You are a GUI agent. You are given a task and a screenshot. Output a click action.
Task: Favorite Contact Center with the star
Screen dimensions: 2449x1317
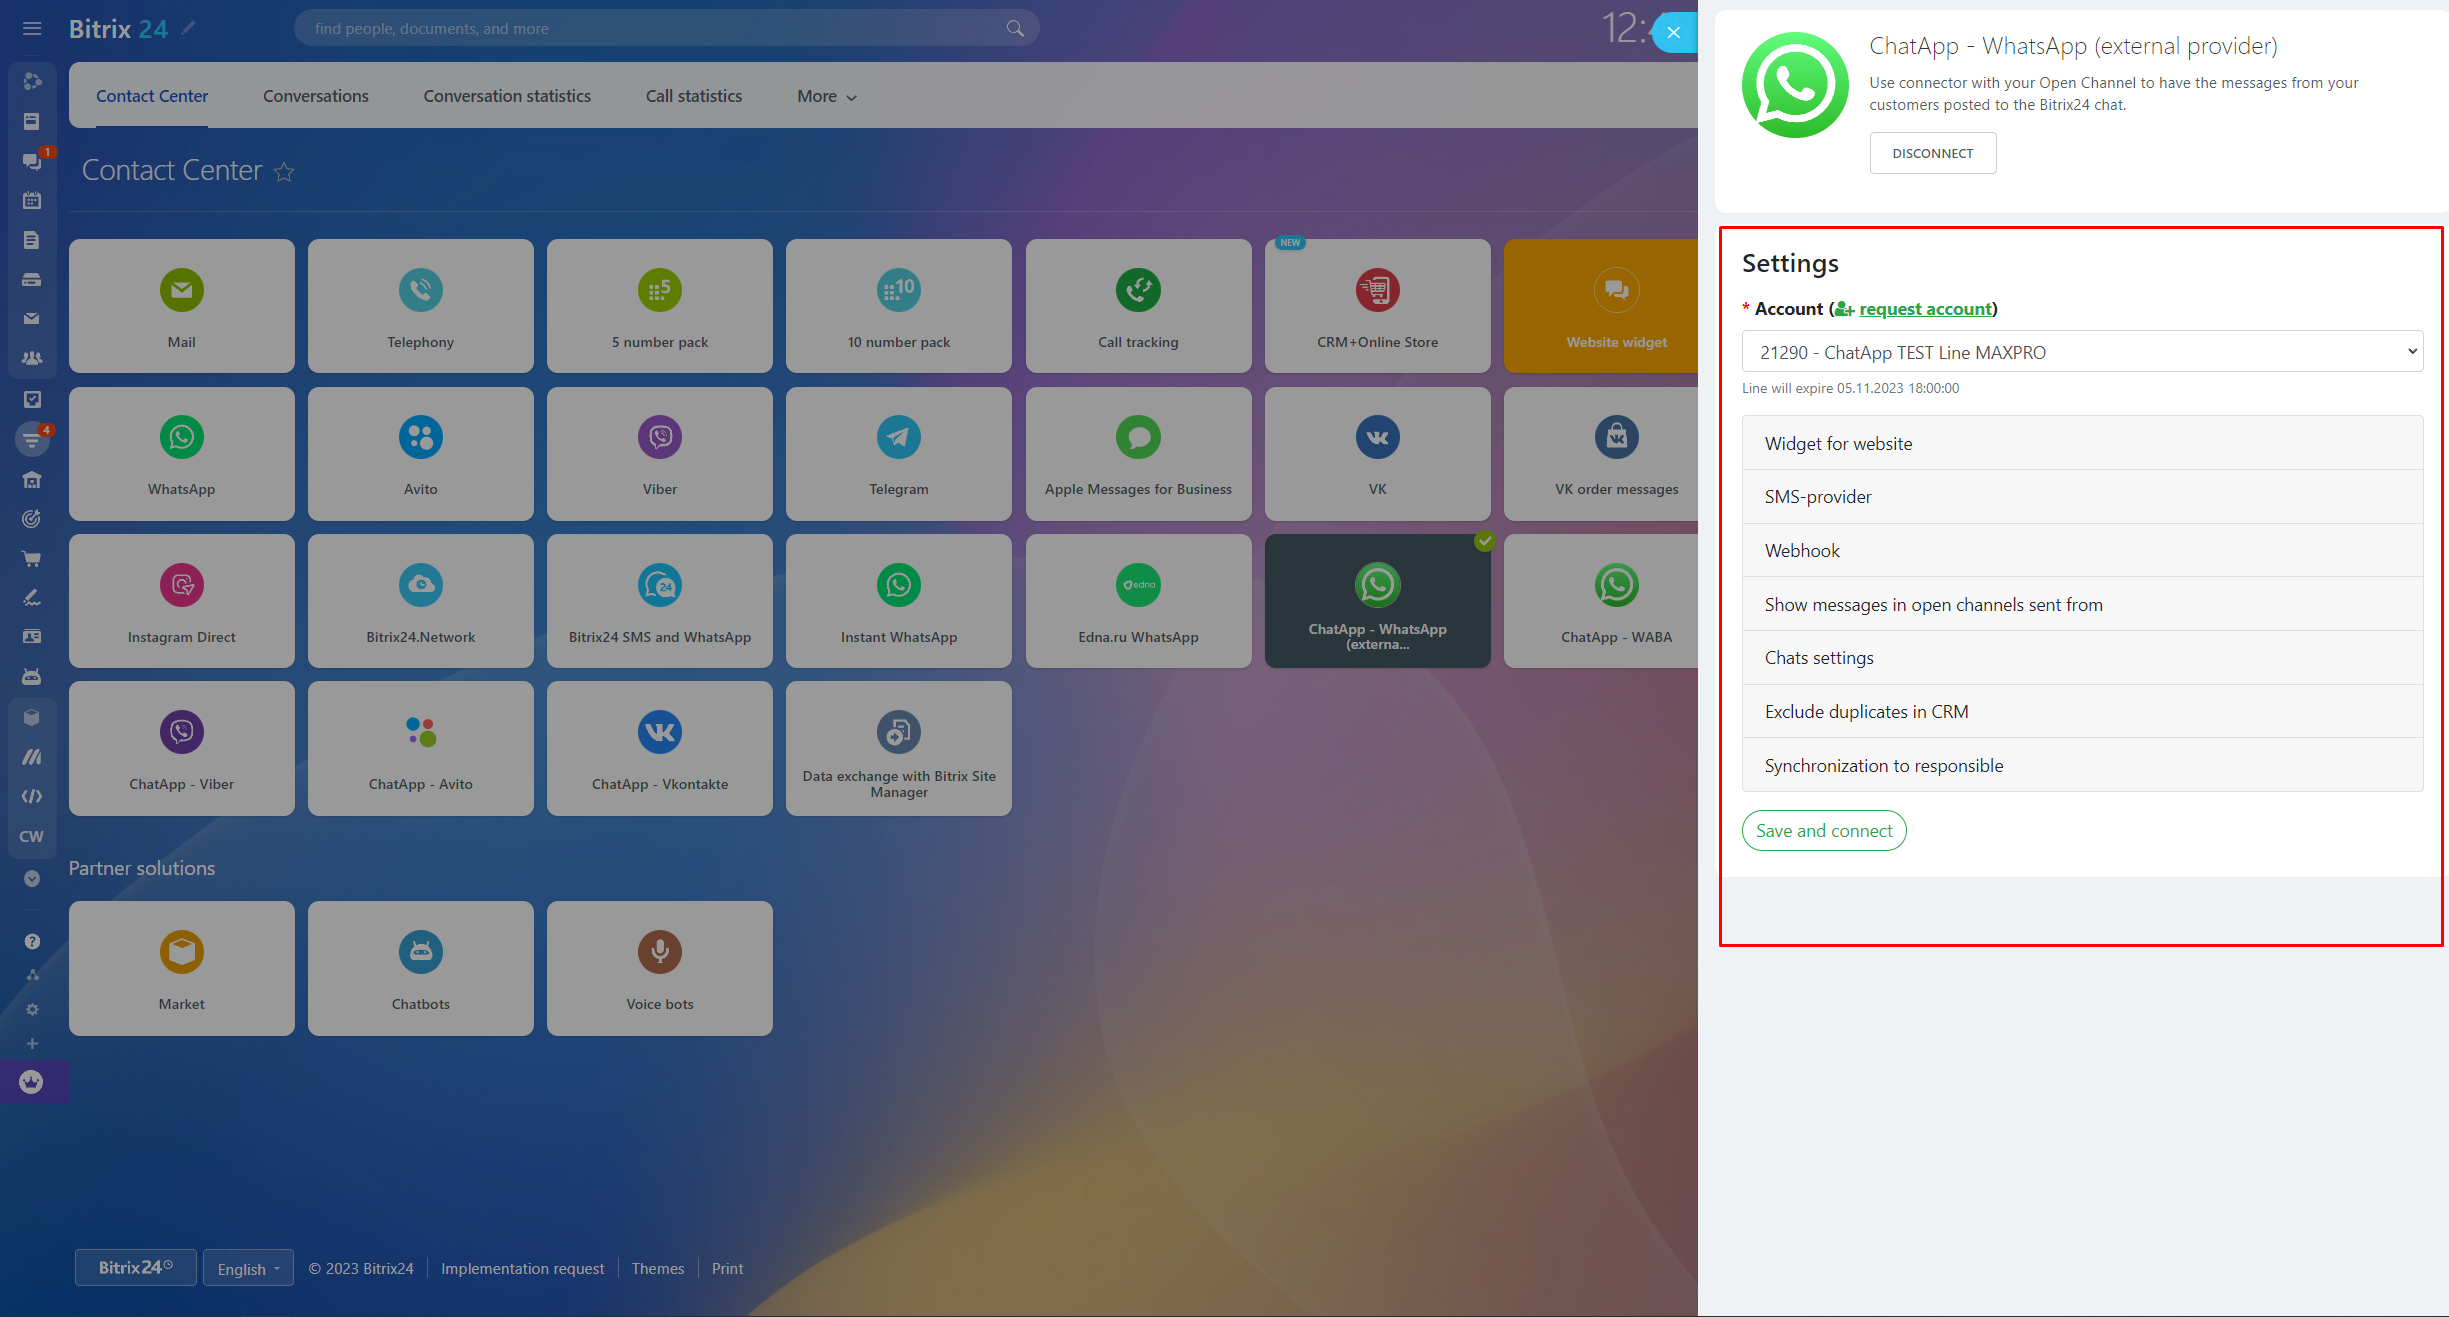coord(284,172)
